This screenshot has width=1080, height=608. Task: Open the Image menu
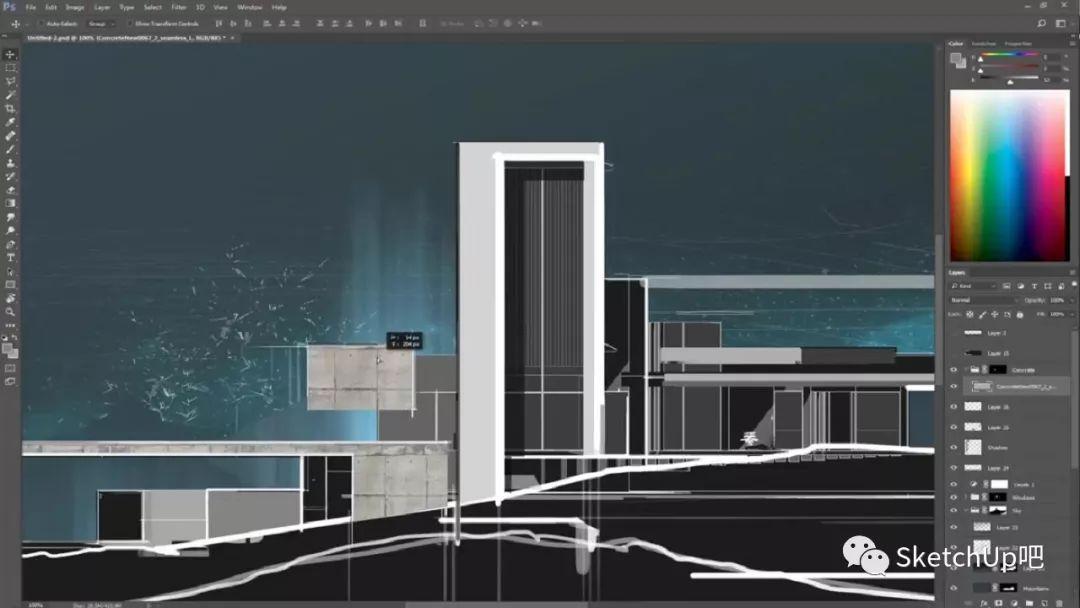[x=74, y=7]
